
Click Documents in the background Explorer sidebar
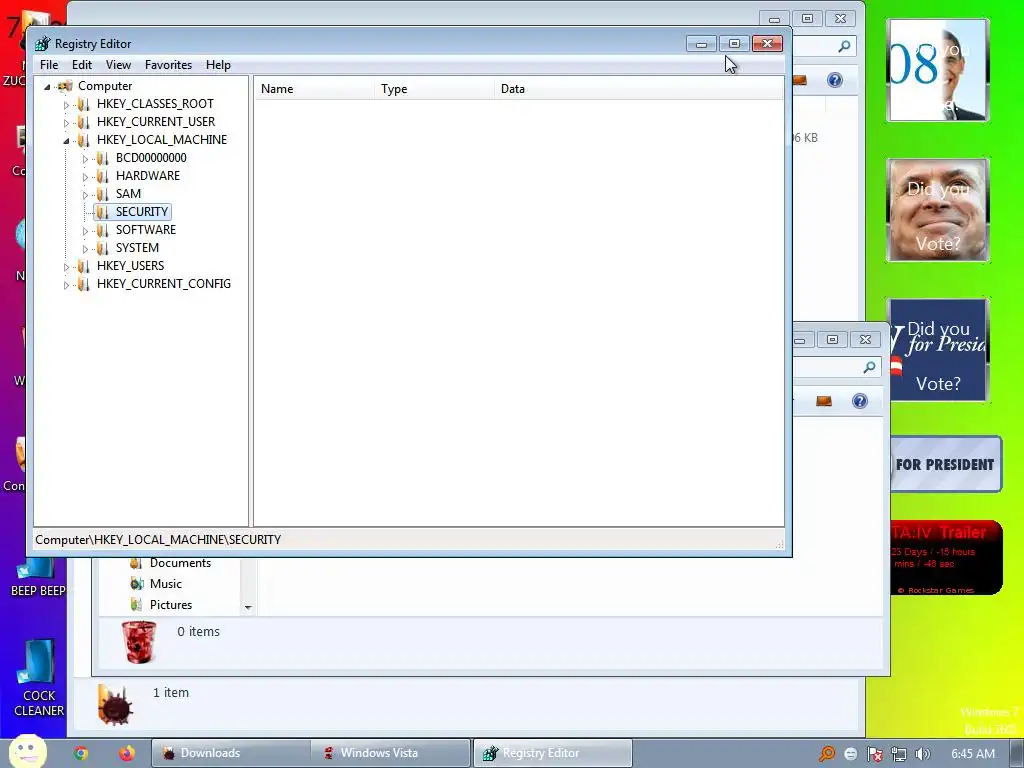[x=180, y=563]
